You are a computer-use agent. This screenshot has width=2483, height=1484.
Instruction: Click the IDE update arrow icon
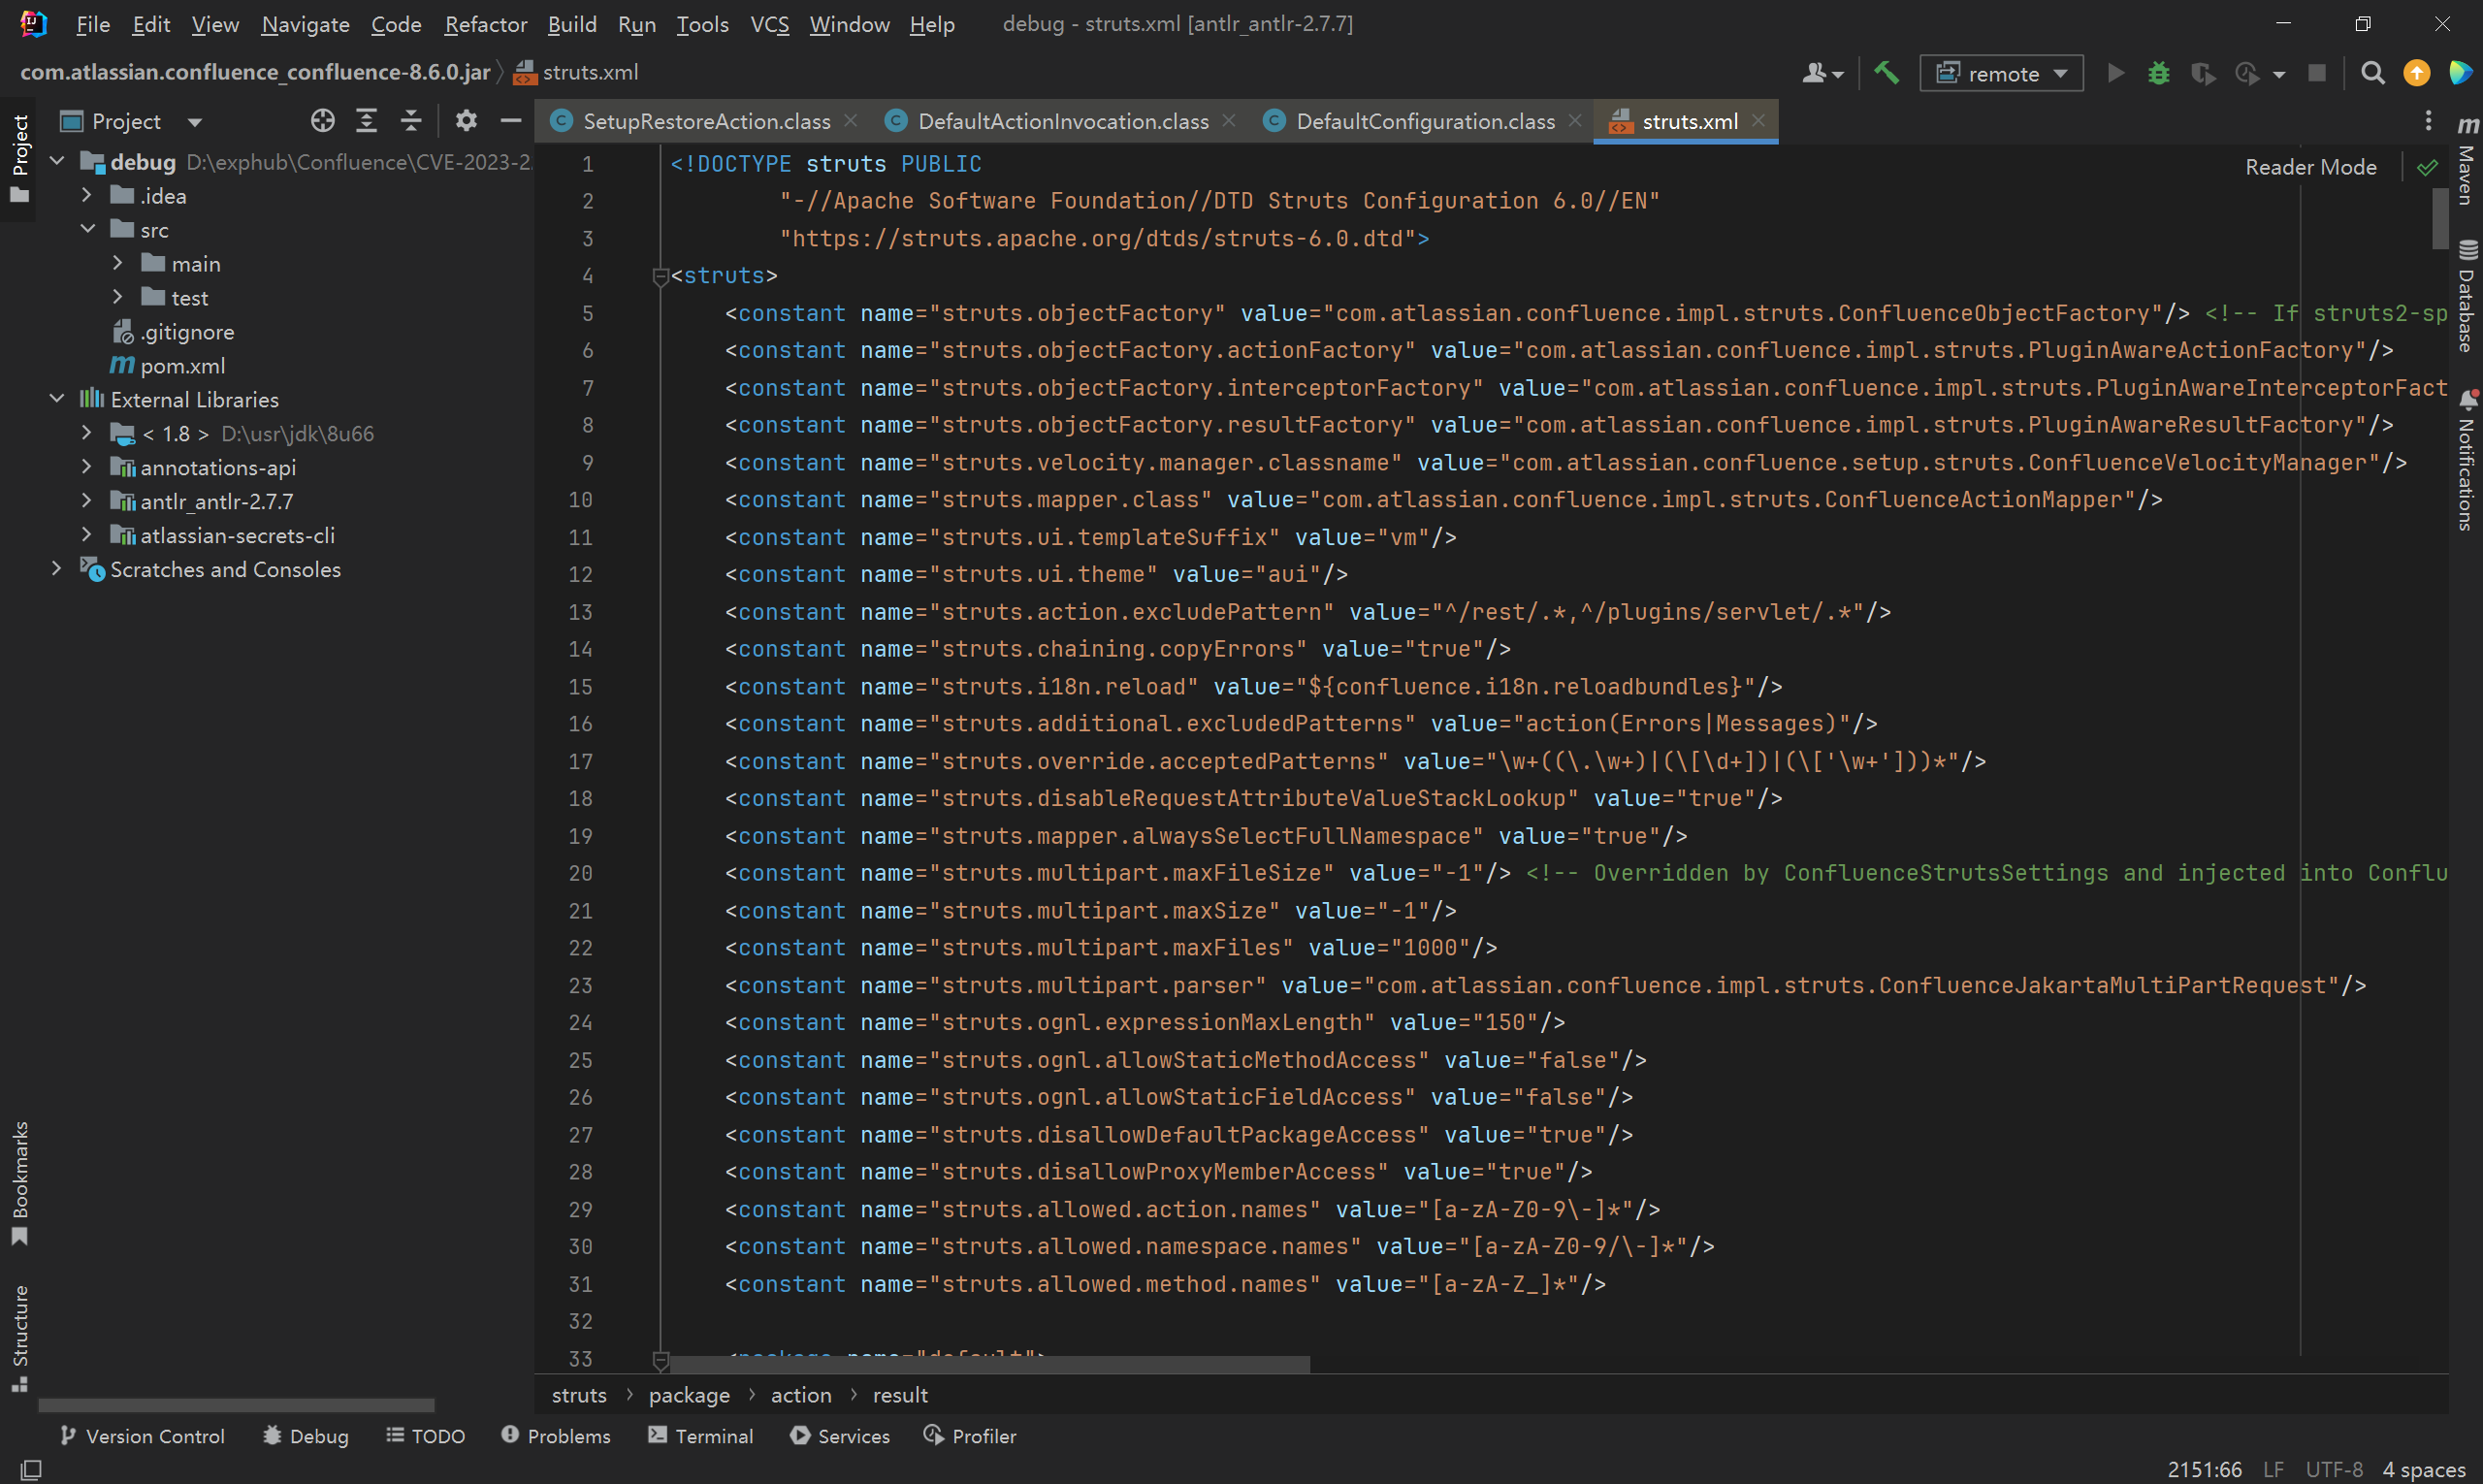pyautogui.click(x=2416, y=73)
